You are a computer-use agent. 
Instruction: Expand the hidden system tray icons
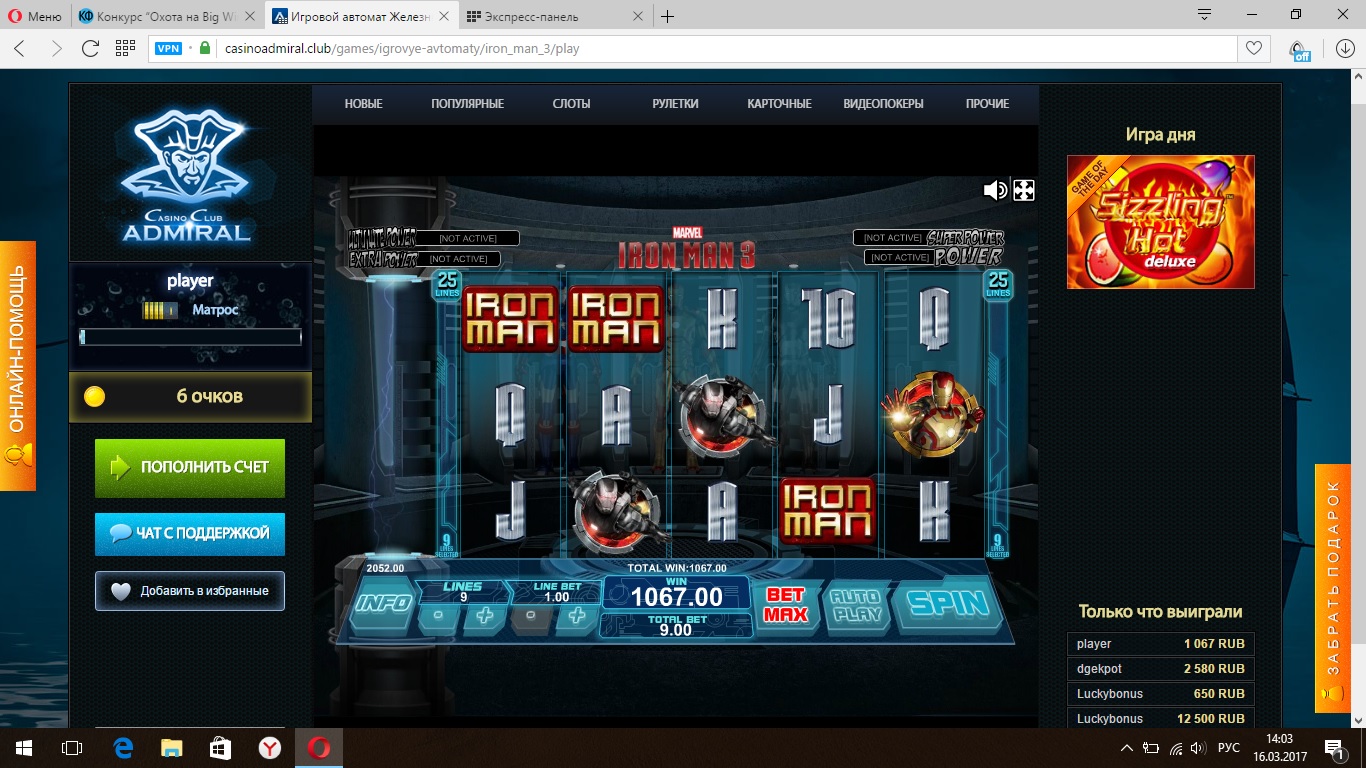(x=1127, y=748)
